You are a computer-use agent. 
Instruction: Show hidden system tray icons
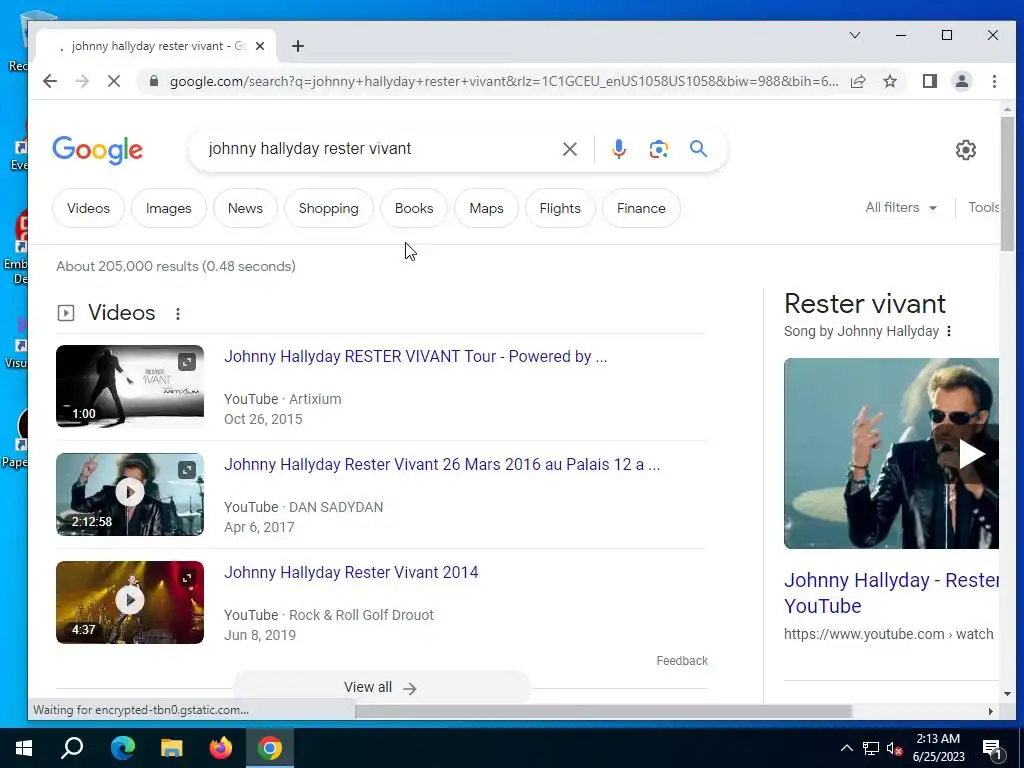pyautogui.click(x=846, y=748)
